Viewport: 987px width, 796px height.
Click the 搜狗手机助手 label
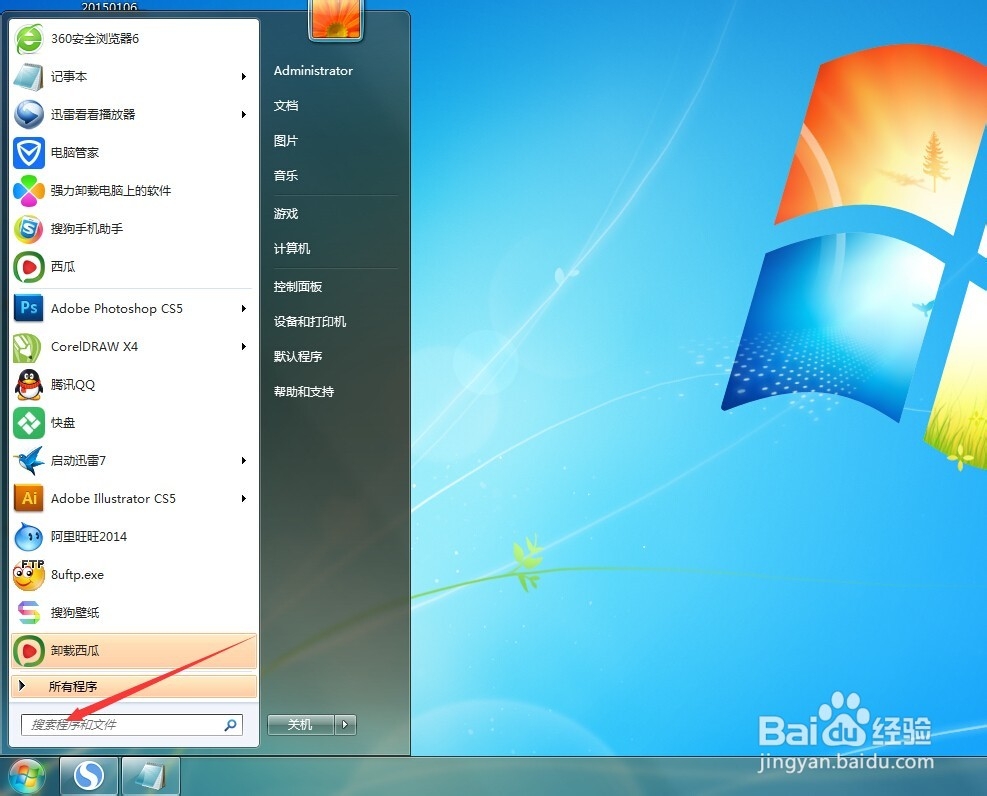point(87,228)
